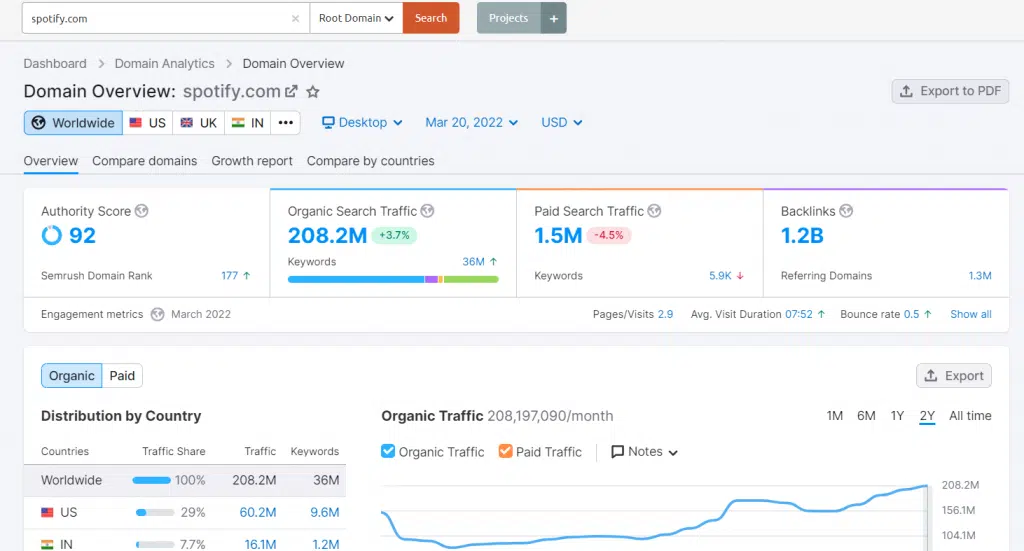1024x551 pixels.
Task: Click the orange Search button
Action: pyautogui.click(x=431, y=18)
